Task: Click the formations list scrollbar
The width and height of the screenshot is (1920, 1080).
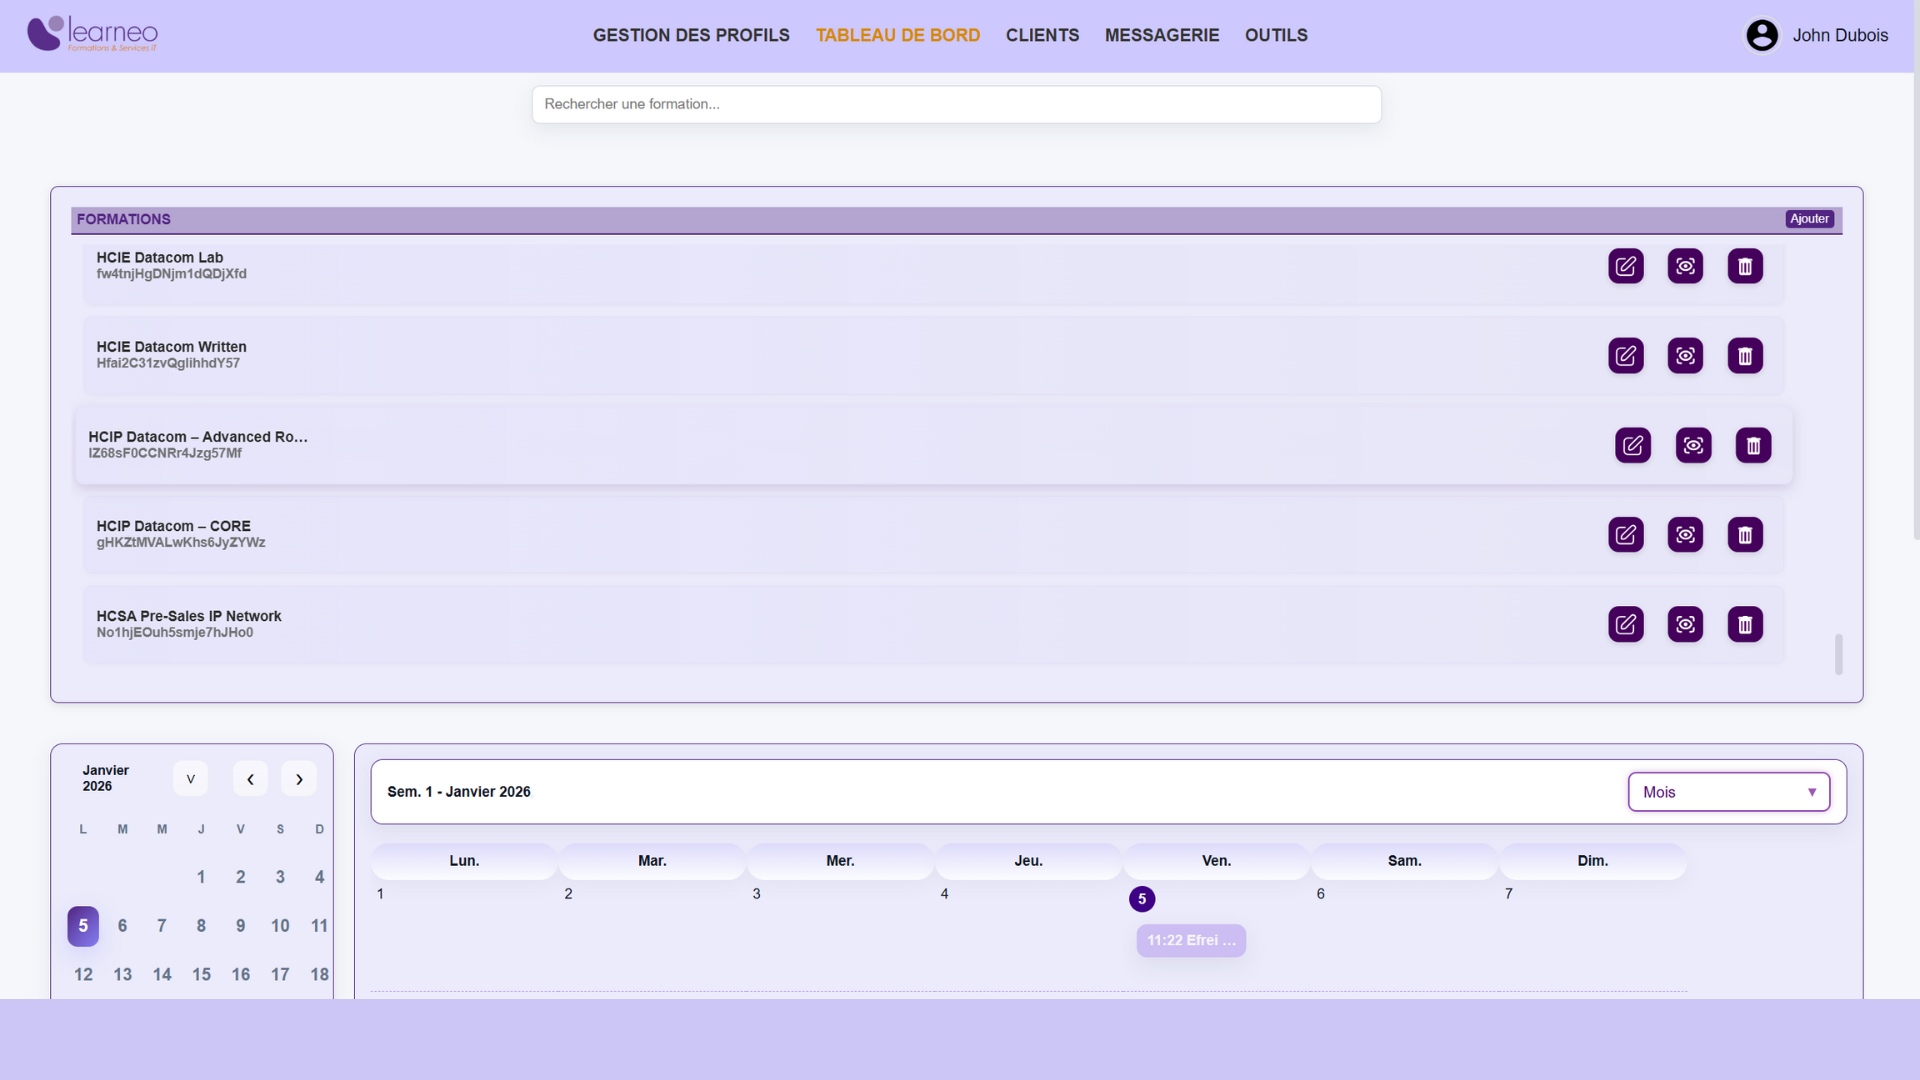Action: point(1838,655)
